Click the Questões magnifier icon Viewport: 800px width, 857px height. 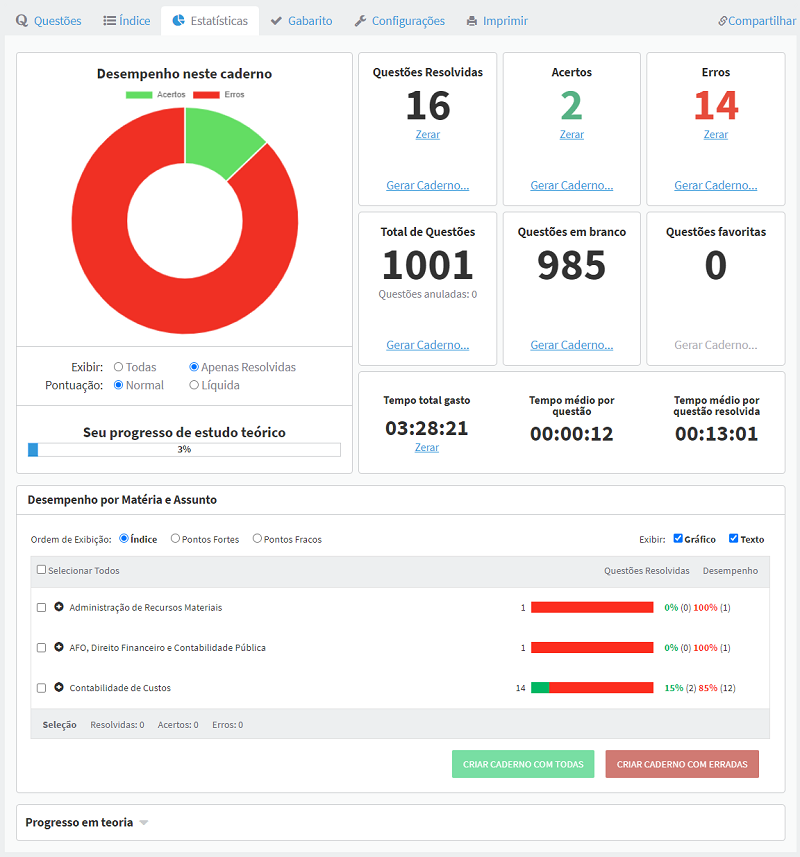coord(21,21)
